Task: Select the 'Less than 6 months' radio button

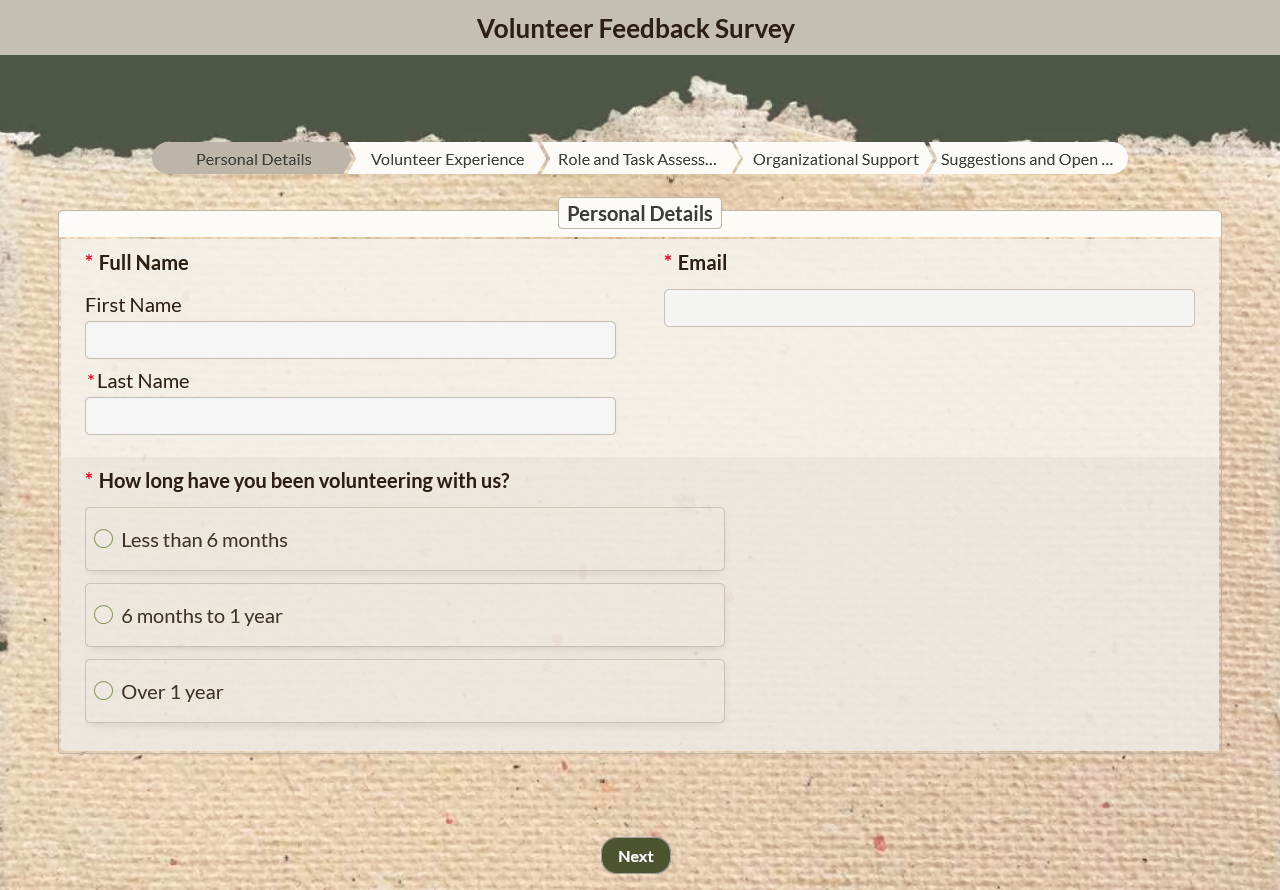Action: pos(103,538)
